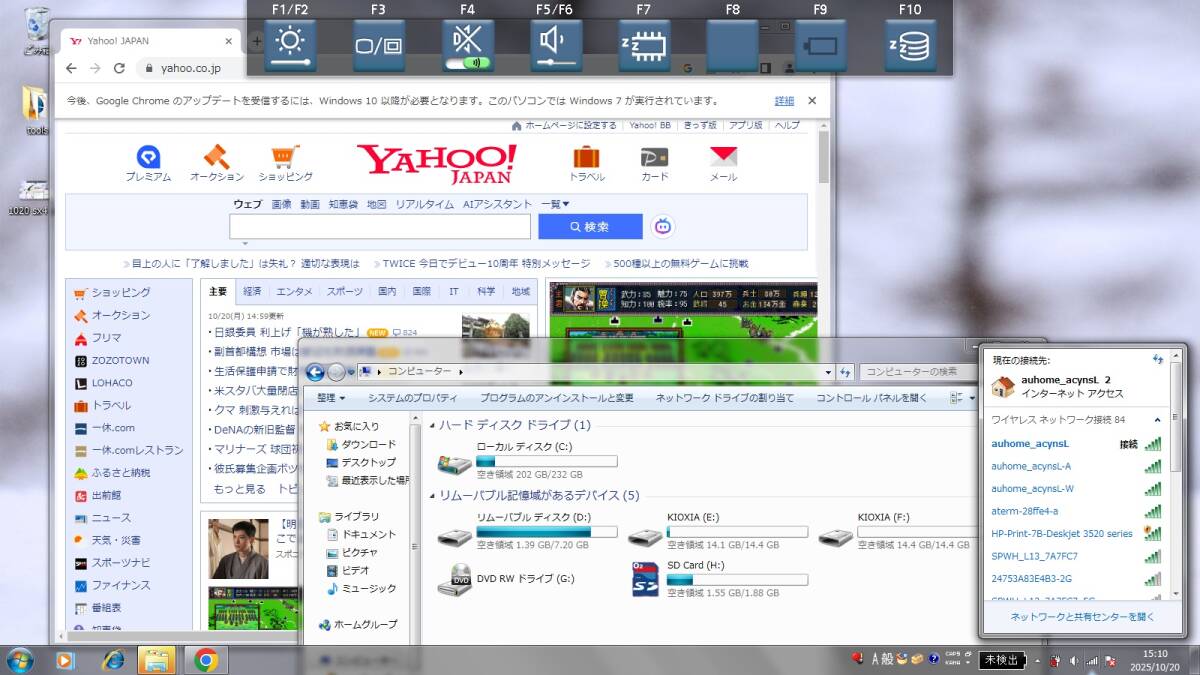
Task: Expand the Explorer view options dropdown arrow
Action: pyautogui.click(x=971, y=398)
